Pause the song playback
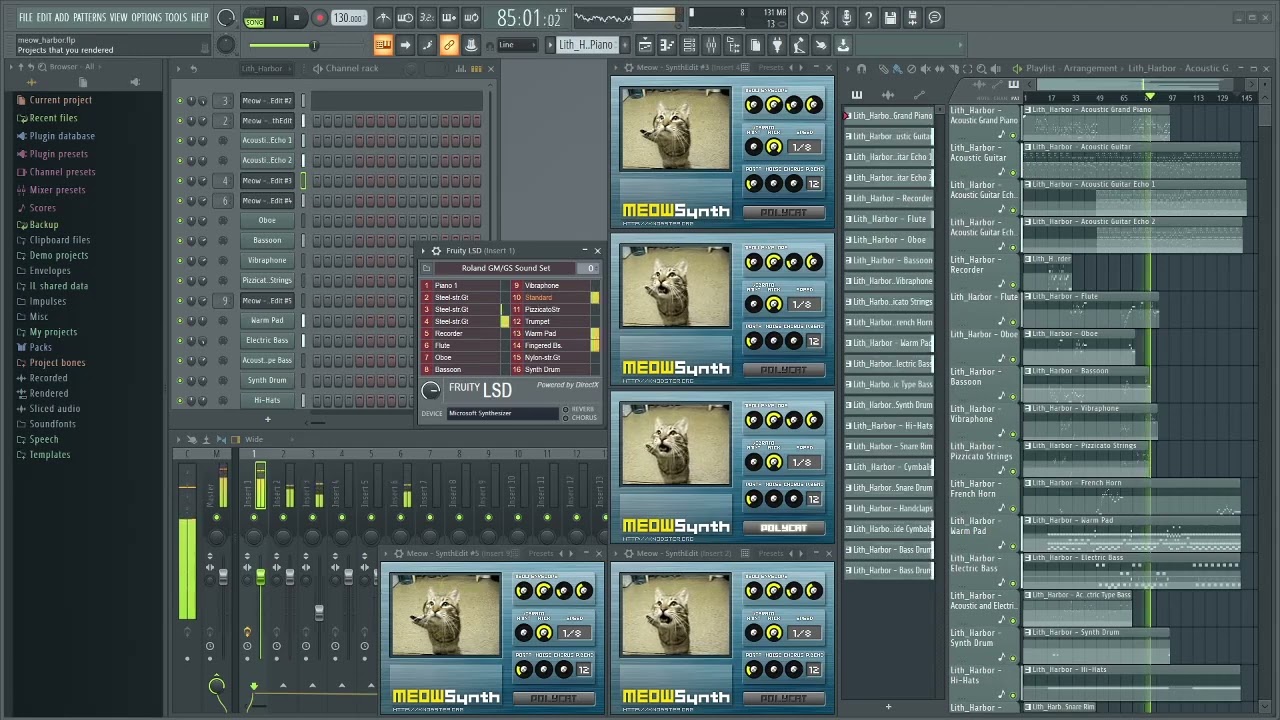The height and width of the screenshot is (720, 1280). pyautogui.click(x=275, y=18)
